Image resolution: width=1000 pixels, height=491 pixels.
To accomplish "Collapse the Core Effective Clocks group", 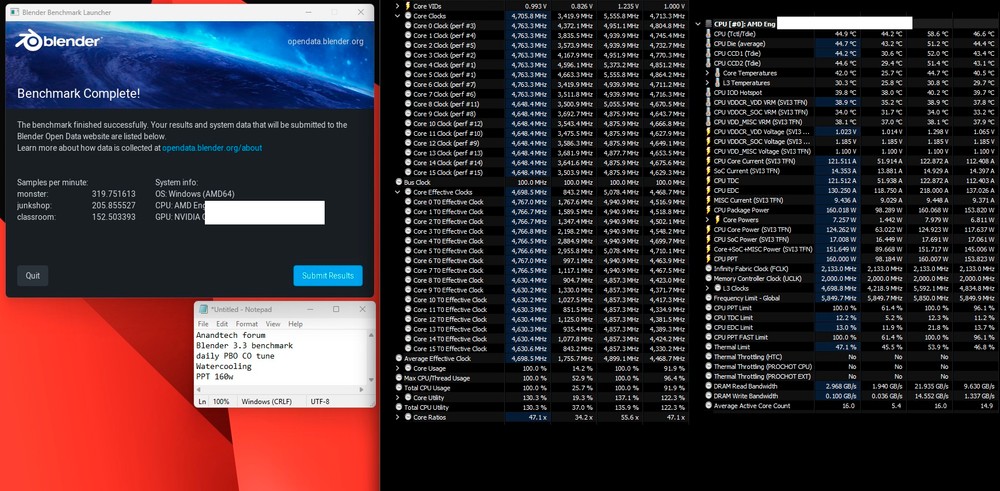I will click(x=398, y=192).
